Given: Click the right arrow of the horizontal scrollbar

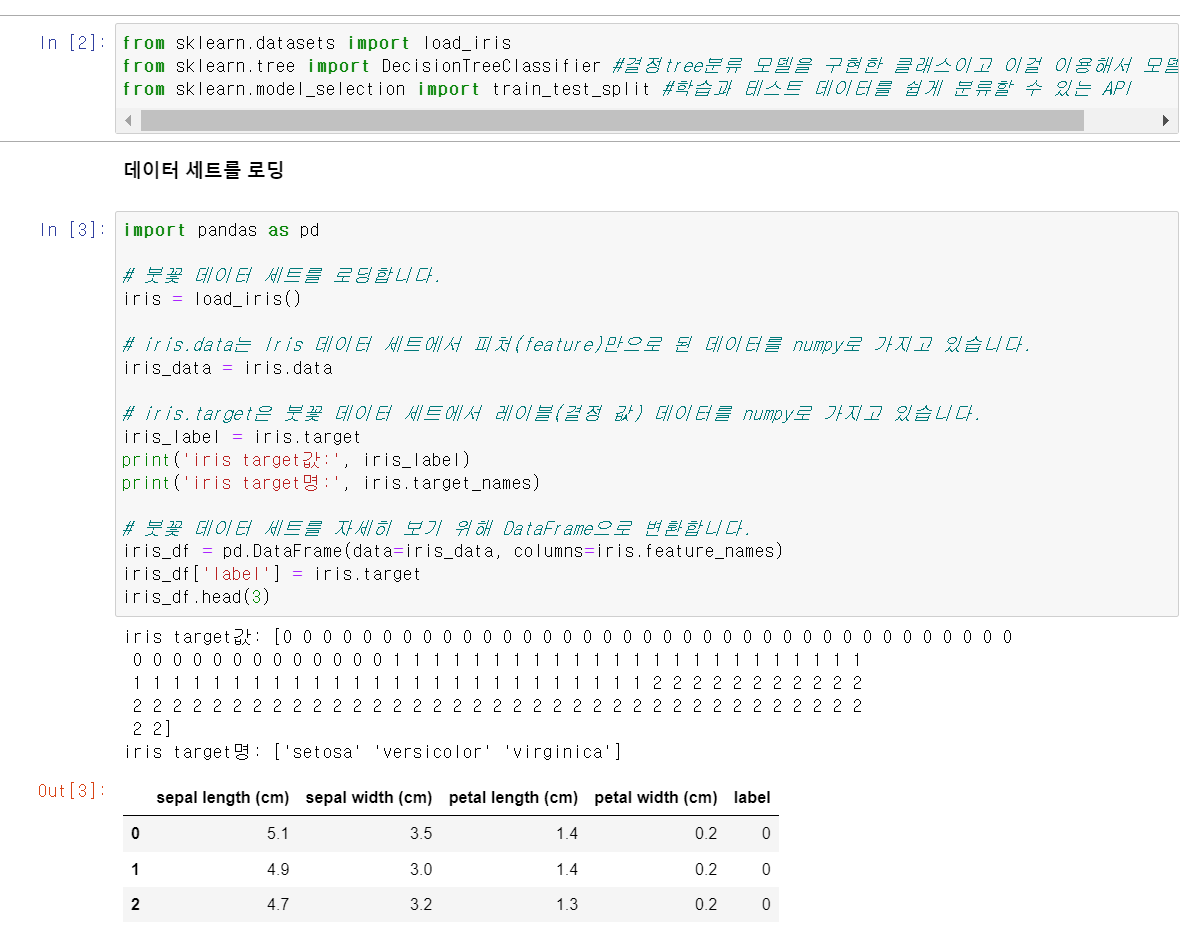Looking at the screenshot, I should (1165, 120).
